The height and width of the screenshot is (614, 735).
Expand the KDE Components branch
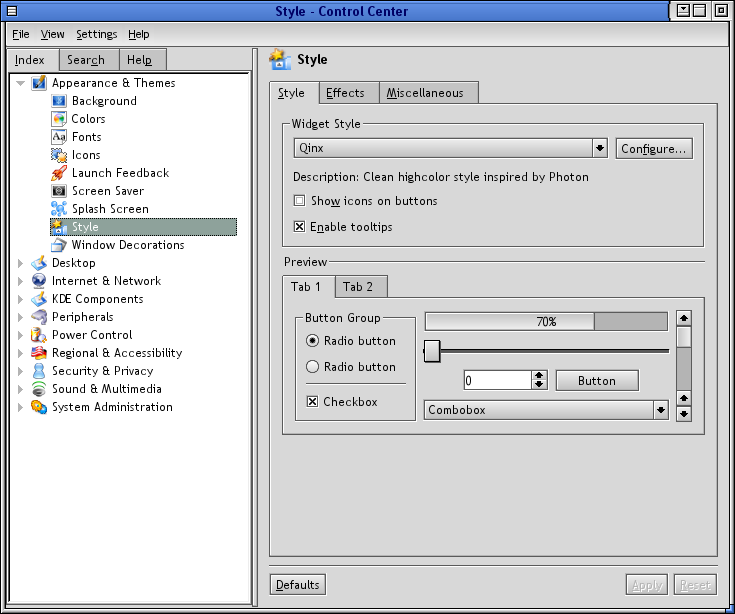pyautogui.click(x=20, y=299)
